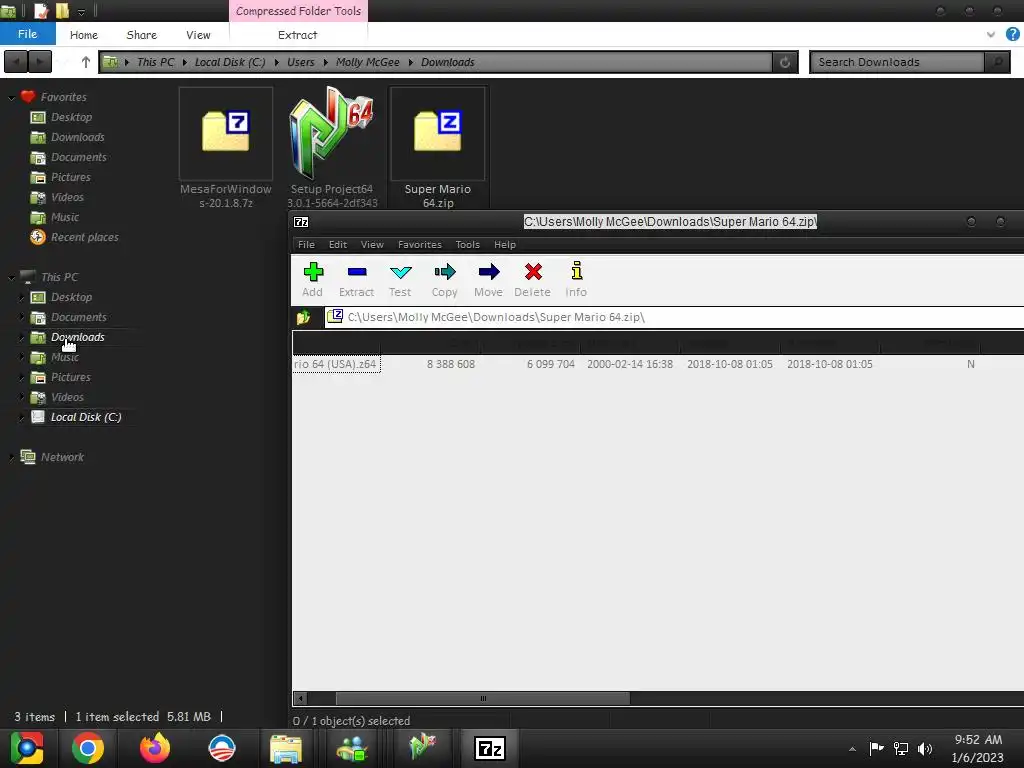This screenshot has height=768, width=1024.
Task: Expand Documents under This PC
Action: point(22,317)
